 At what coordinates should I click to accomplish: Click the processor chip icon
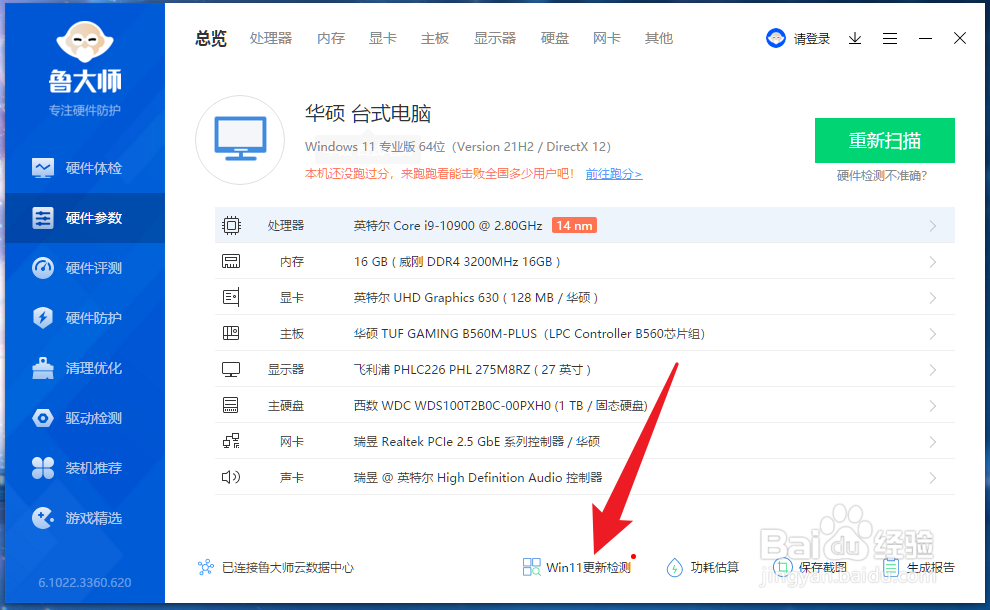(231, 225)
